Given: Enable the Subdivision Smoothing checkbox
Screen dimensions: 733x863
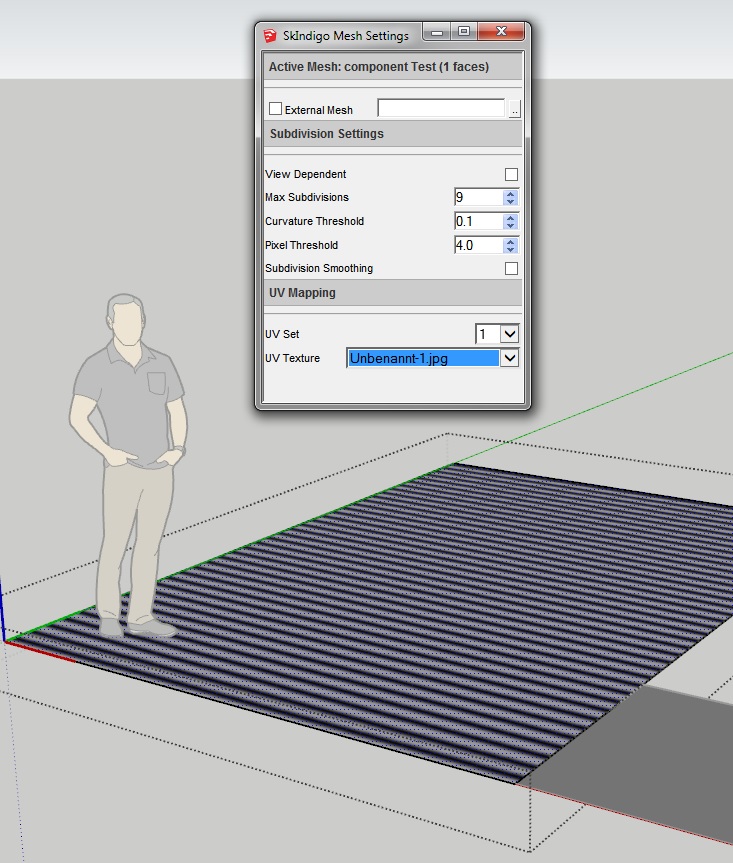Looking at the screenshot, I should pyautogui.click(x=511, y=268).
